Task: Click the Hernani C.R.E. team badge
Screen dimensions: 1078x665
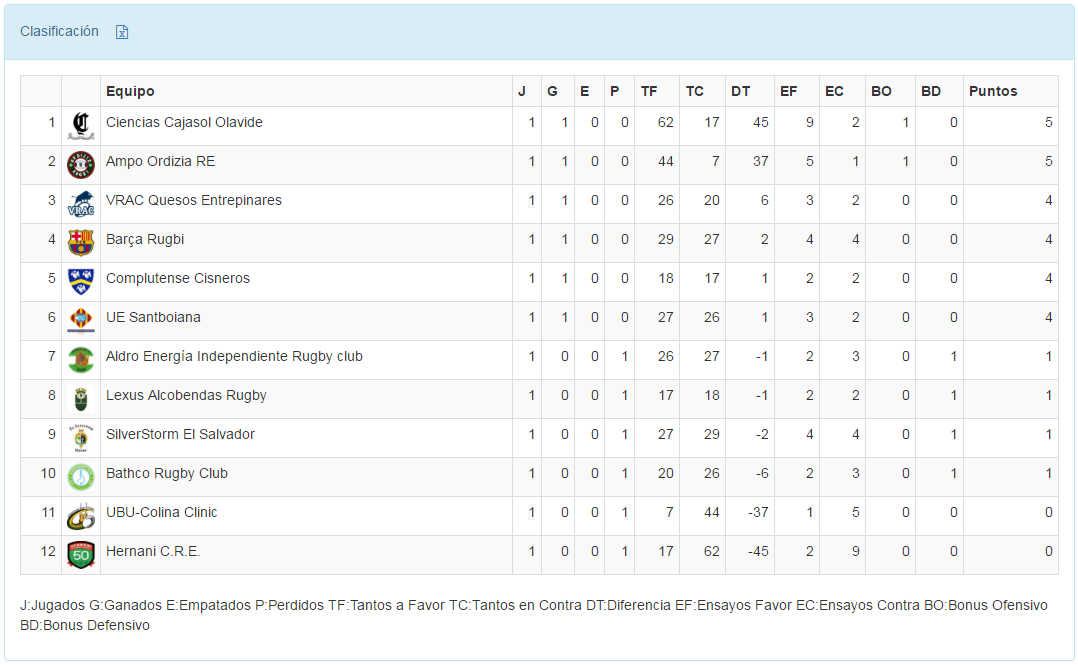Action: click(80, 554)
